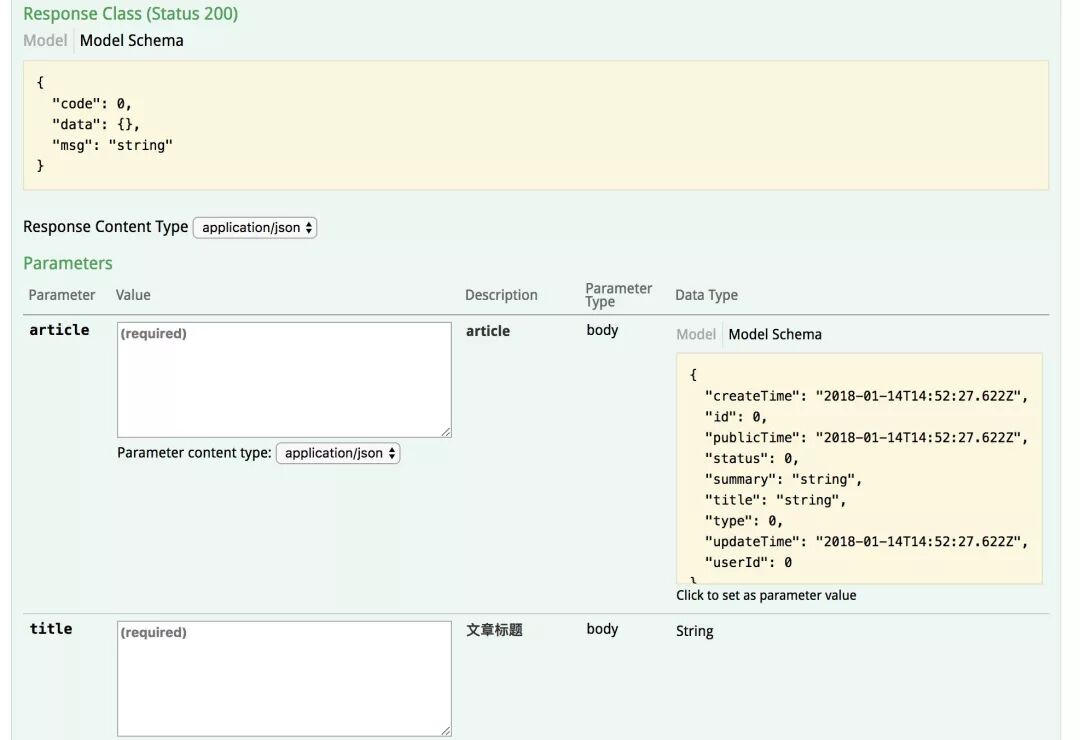Click the bold article parameter name
This screenshot has height=740, width=1080.
[x=59, y=330]
